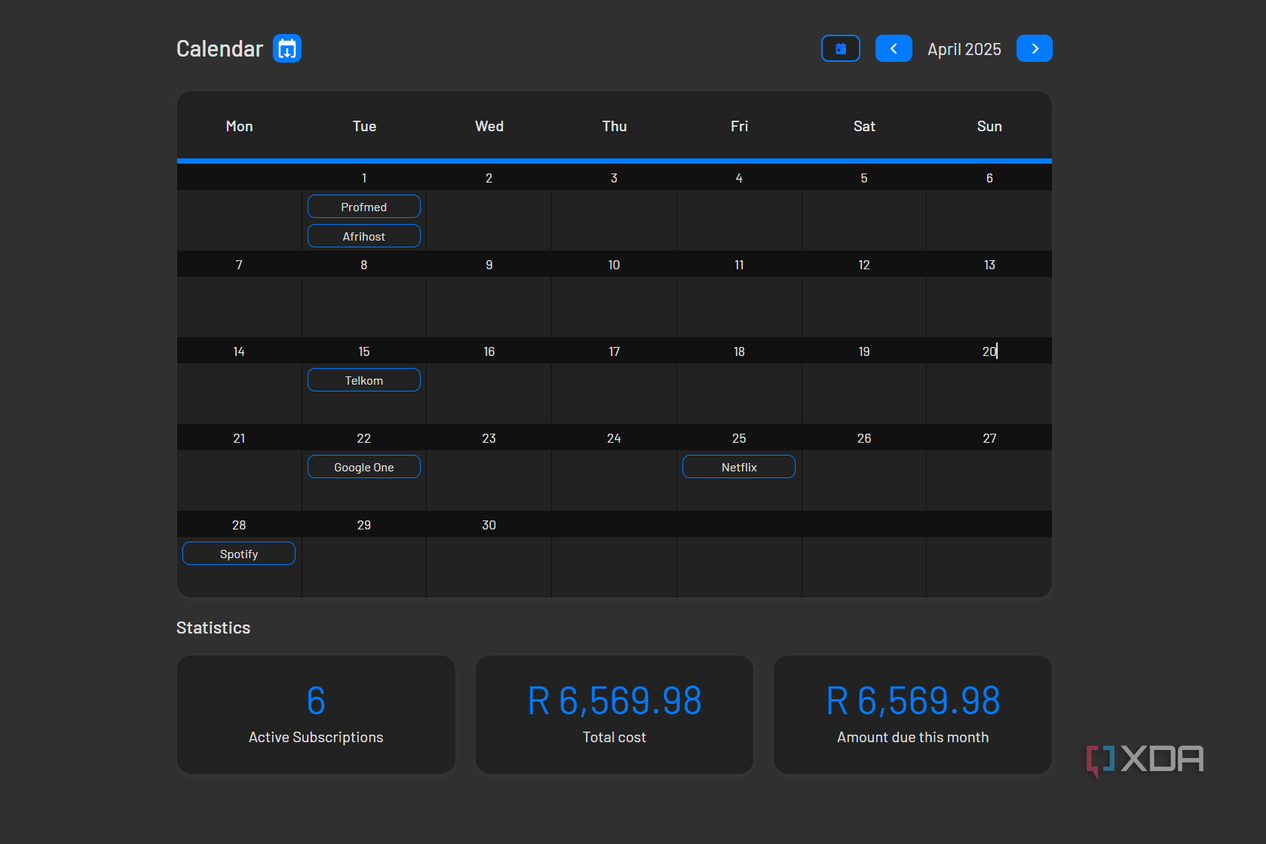Image resolution: width=1266 pixels, height=844 pixels.
Task: Click the day number 17
Action: pos(614,352)
